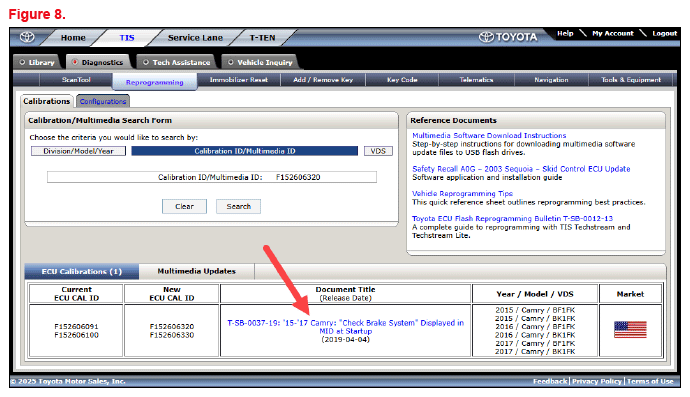Viewport: 690px width, 397px height.
Task: Select the ECU Calibrations (1) tab
Action: (82, 272)
